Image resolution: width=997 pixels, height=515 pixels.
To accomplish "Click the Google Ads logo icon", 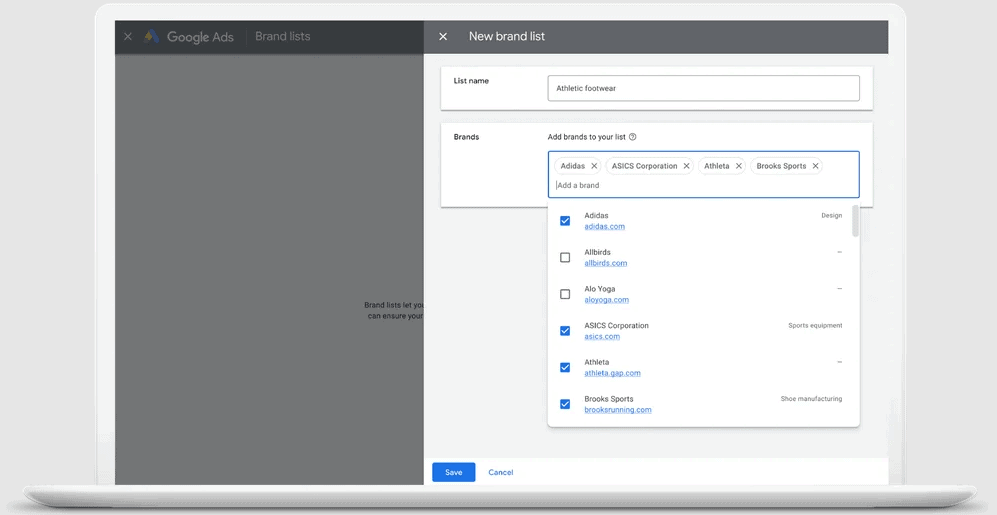I will pyautogui.click(x=151, y=36).
